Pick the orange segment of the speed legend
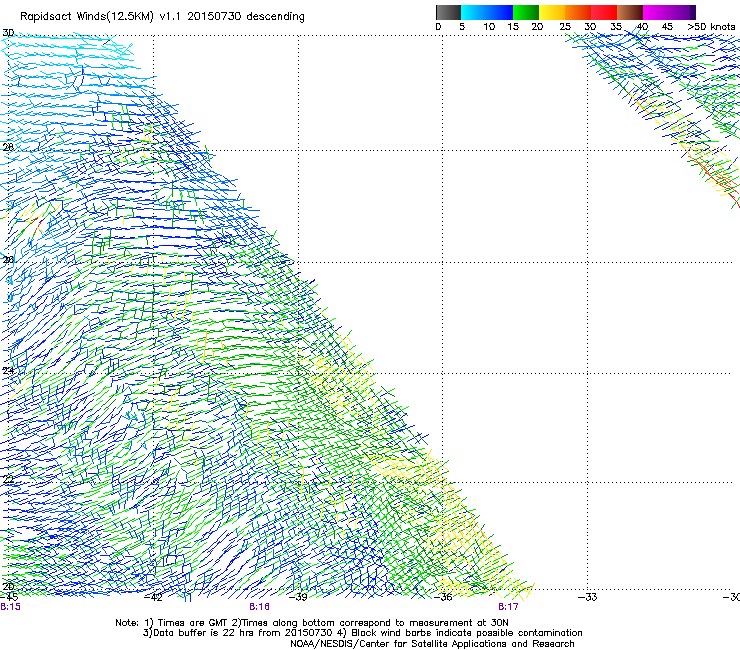Viewport: 740px width, 650px height. (x=578, y=12)
